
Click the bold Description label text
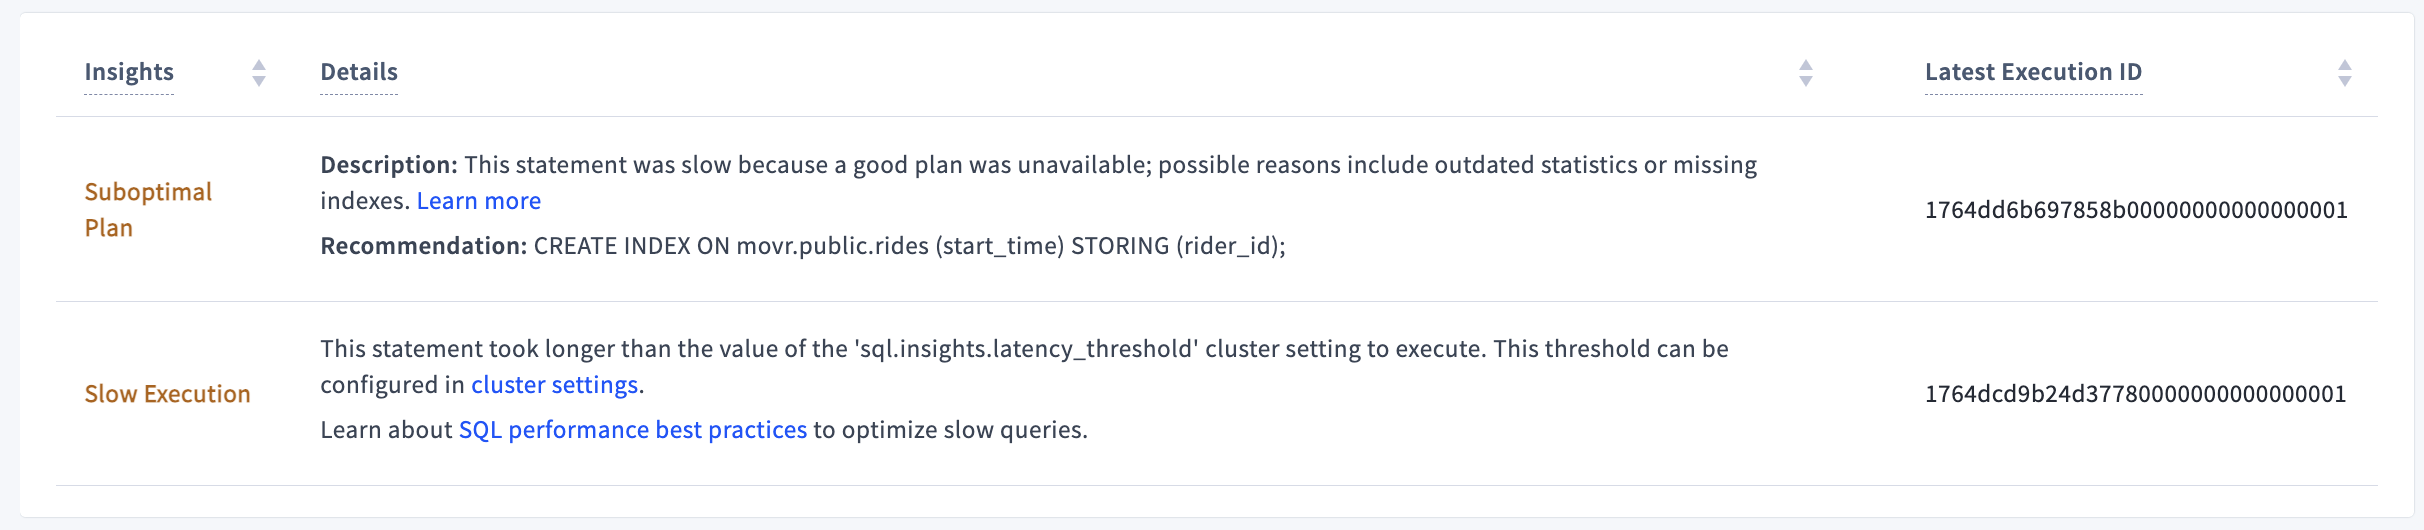coord(388,165)
